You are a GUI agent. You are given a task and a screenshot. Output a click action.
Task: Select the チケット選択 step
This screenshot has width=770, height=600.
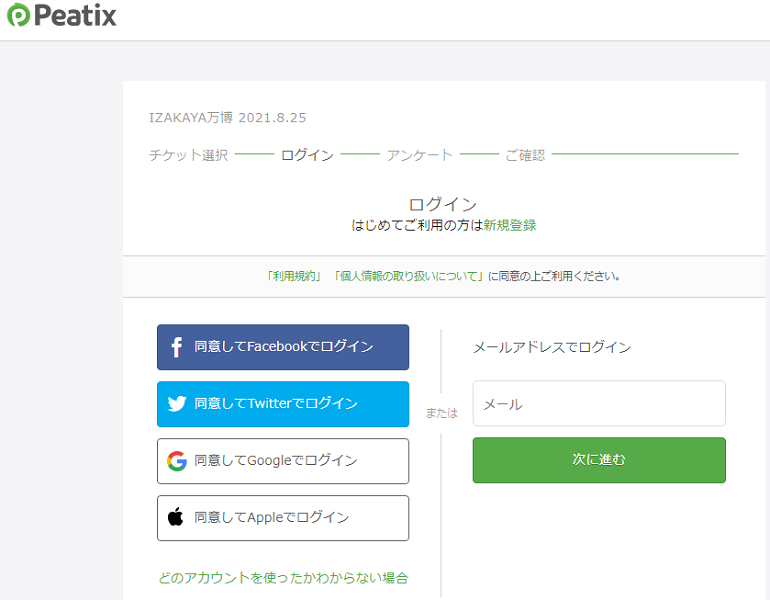click(189, 155)
